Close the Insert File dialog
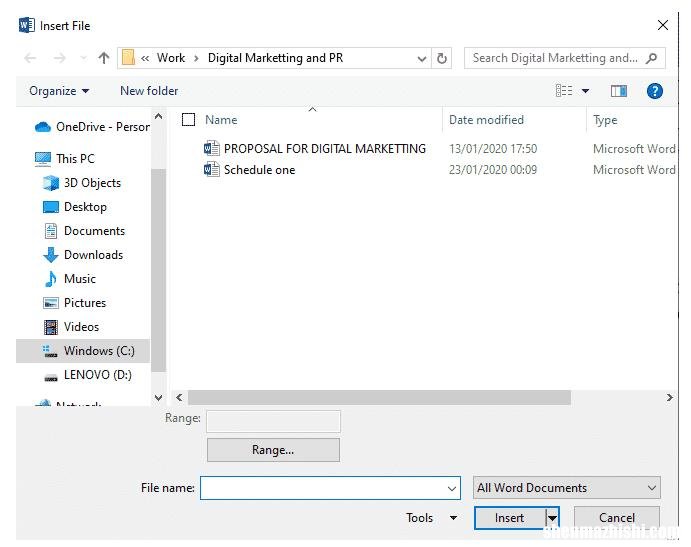The width and height of the screenshot is (691, 547). (662, 25)
